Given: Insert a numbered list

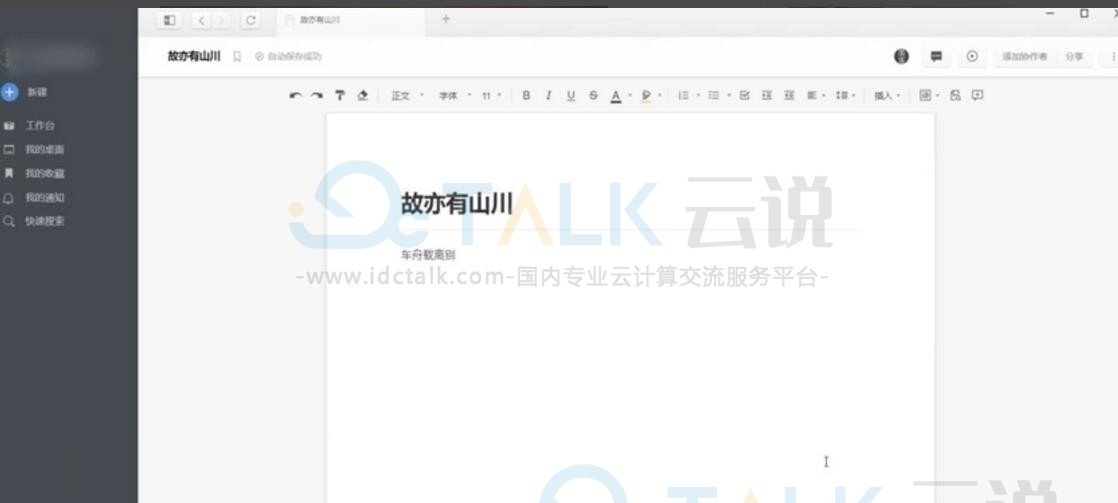Looking at the screenshot, I should [x=683, y=95].
